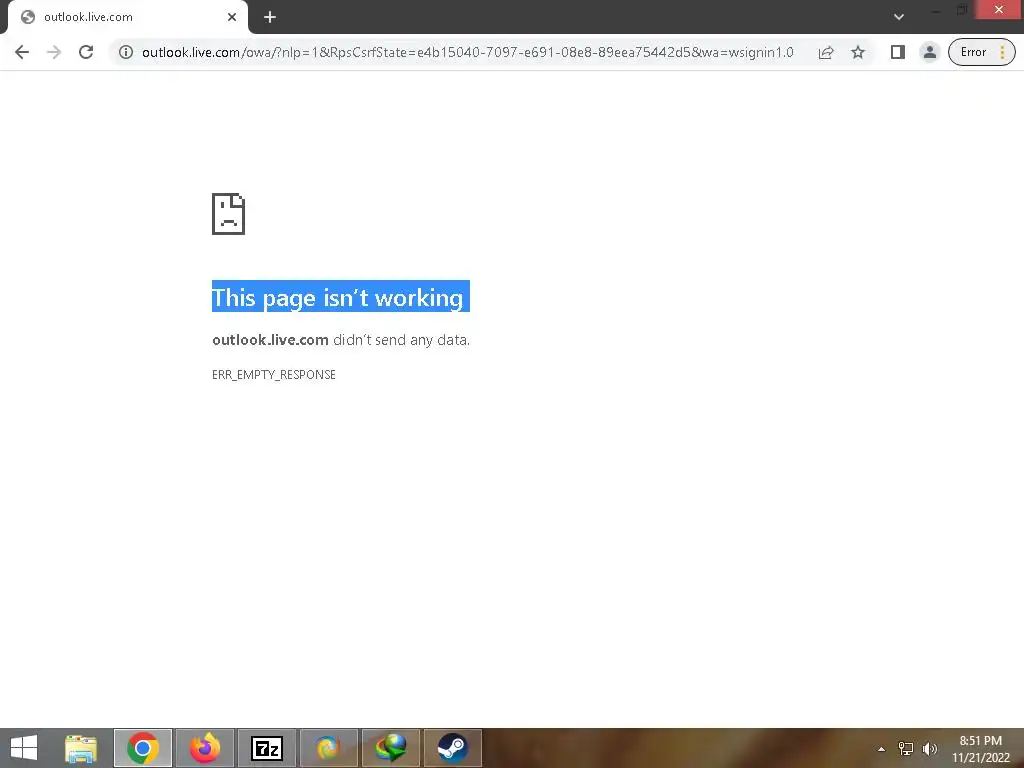Click the 'This page isn't working' heading
This screenshot has height=768, width=1024.
pyautogui.click(x=340, y=297)
